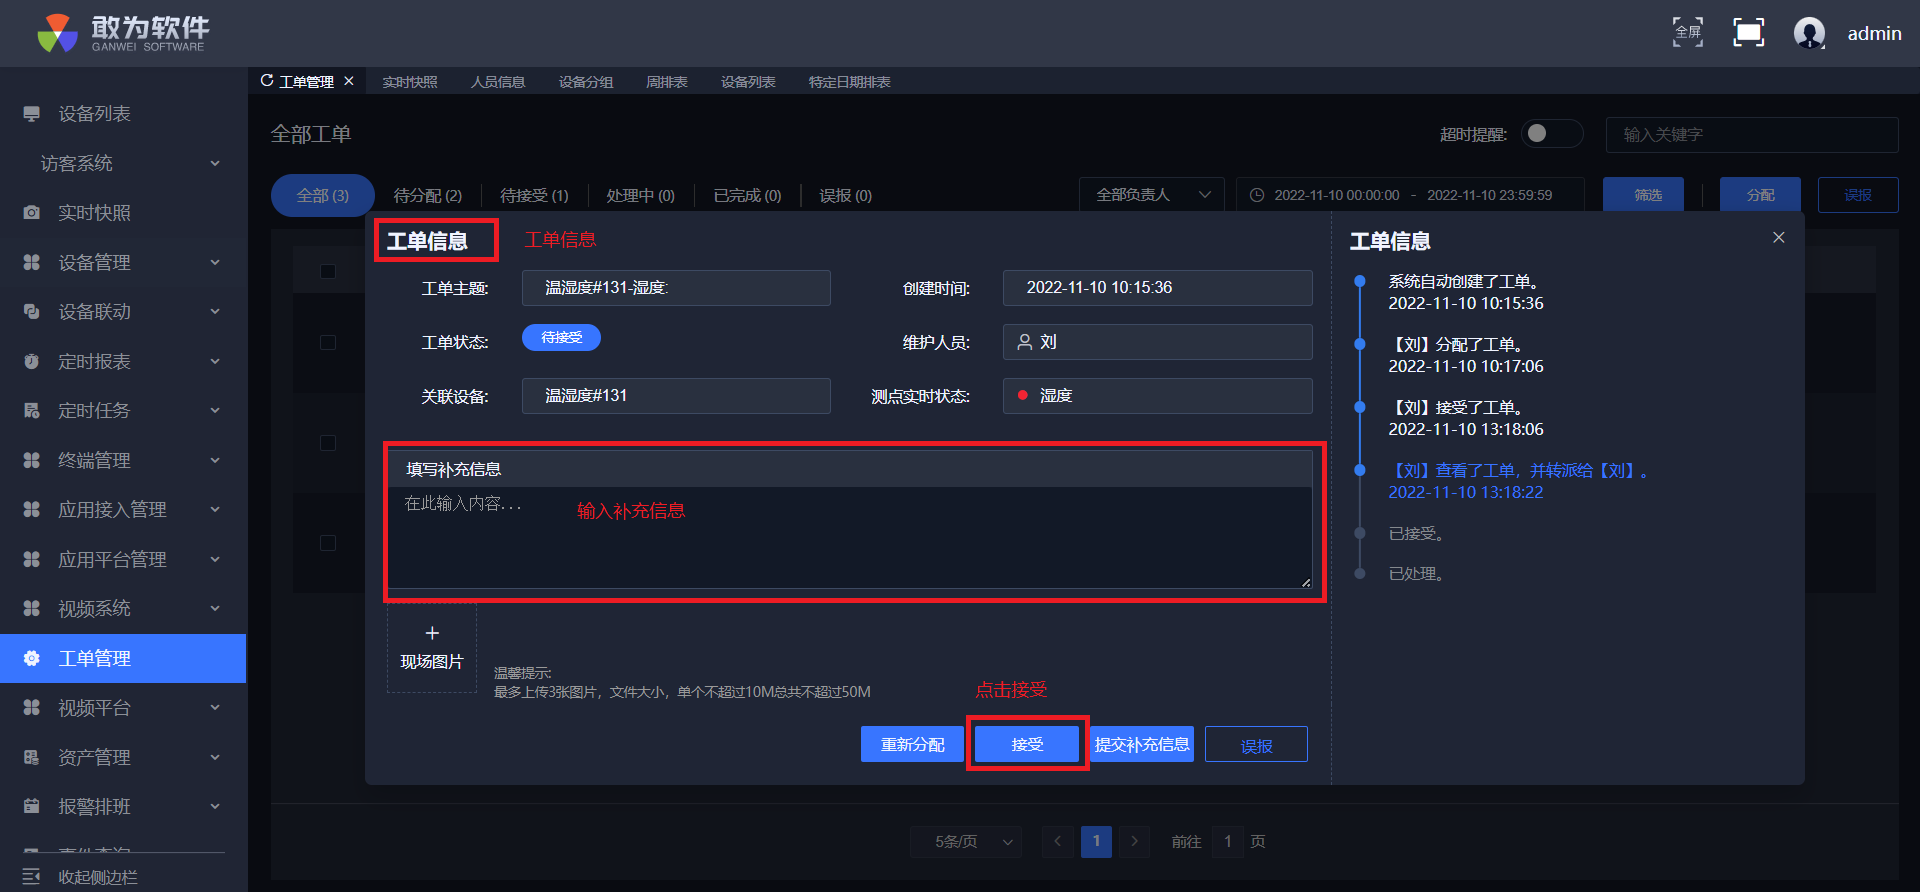Select the 已完成 (0) filter tab
1920x892 pixels.
coord(747,196)
